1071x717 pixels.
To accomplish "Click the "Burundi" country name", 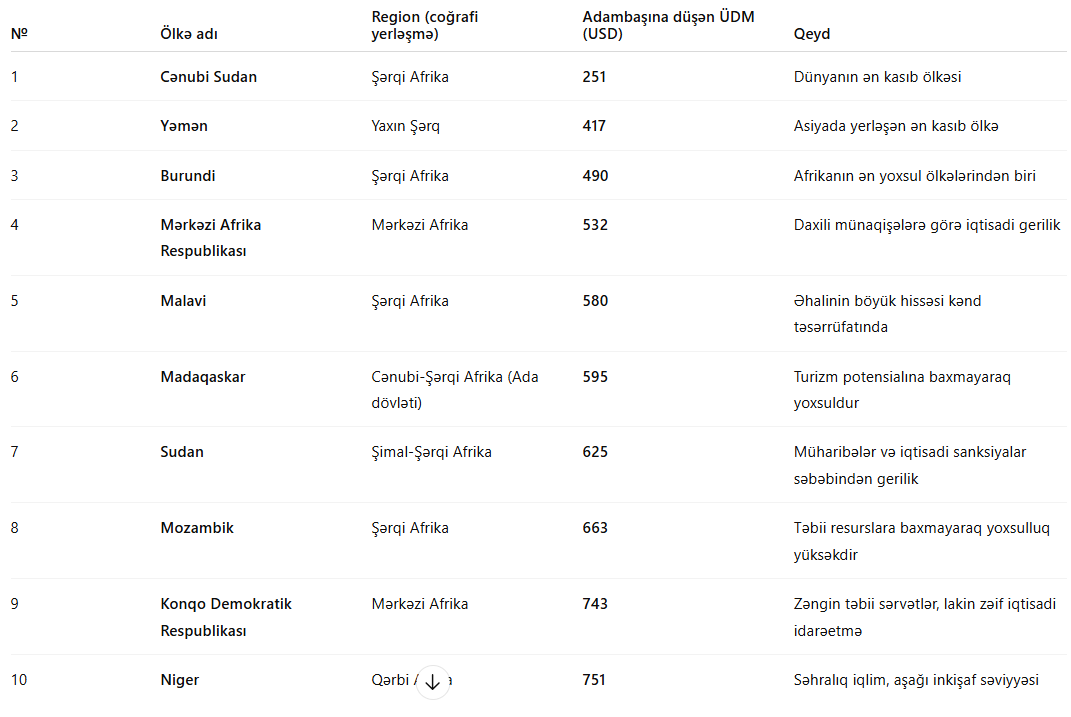I will coord(188,176).
